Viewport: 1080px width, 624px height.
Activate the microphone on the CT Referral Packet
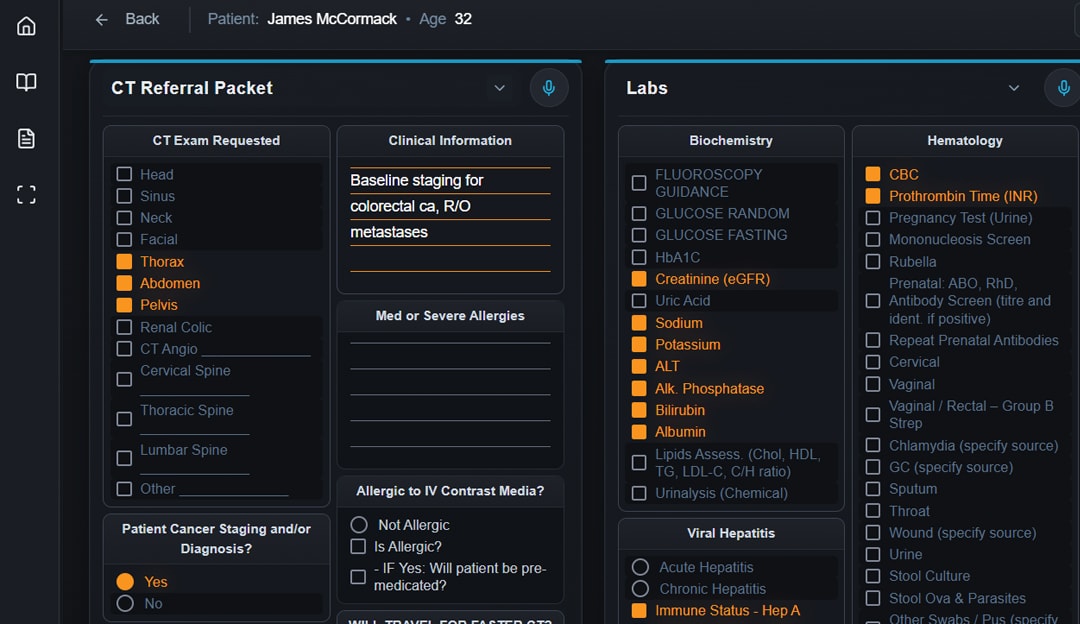548,88
